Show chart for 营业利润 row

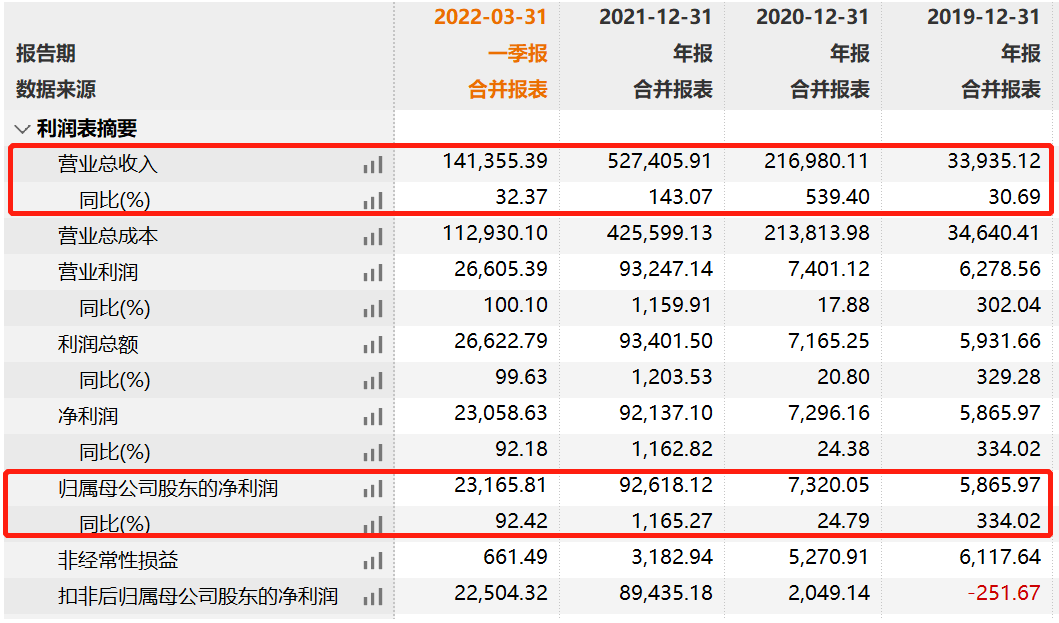pos(373,273)
